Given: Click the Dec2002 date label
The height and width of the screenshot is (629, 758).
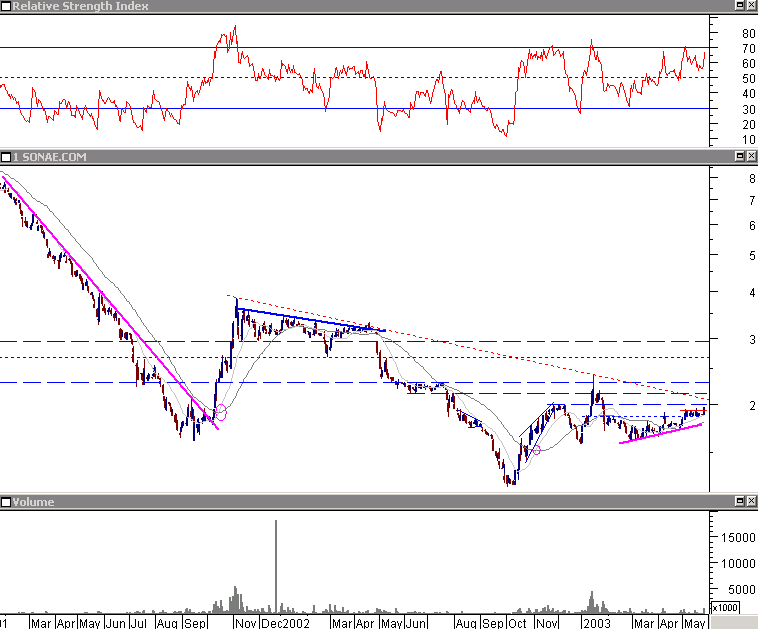Looking at the screenshot, I should click(x=286, y=623).
